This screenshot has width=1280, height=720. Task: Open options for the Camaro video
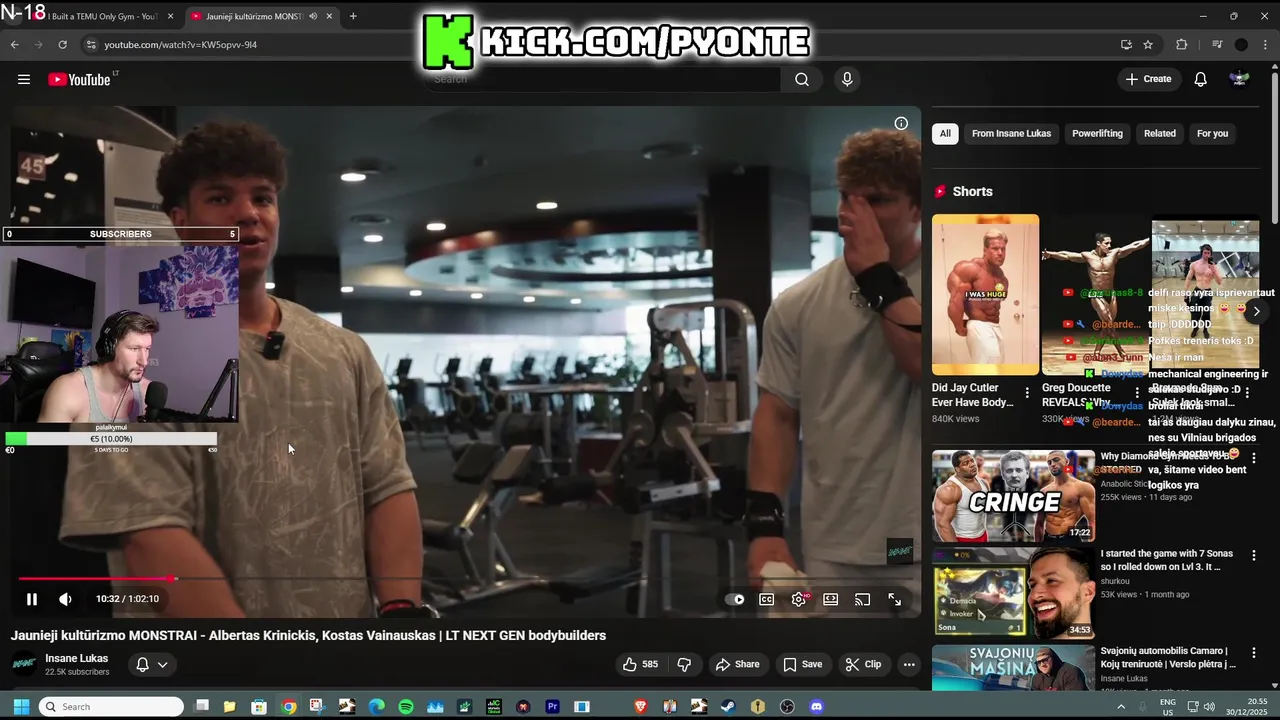(1254, 652)
